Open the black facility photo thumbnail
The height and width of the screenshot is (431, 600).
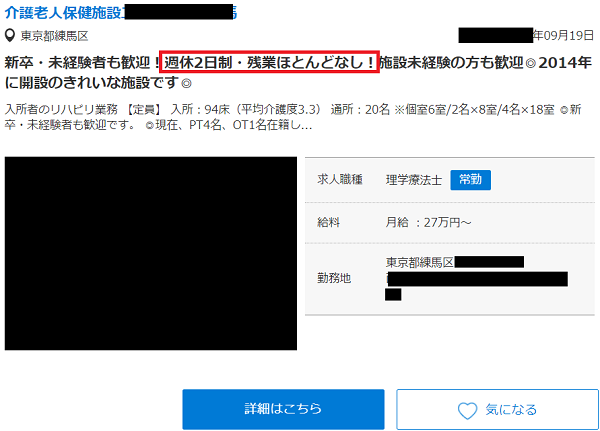click(x=151, y=253)
